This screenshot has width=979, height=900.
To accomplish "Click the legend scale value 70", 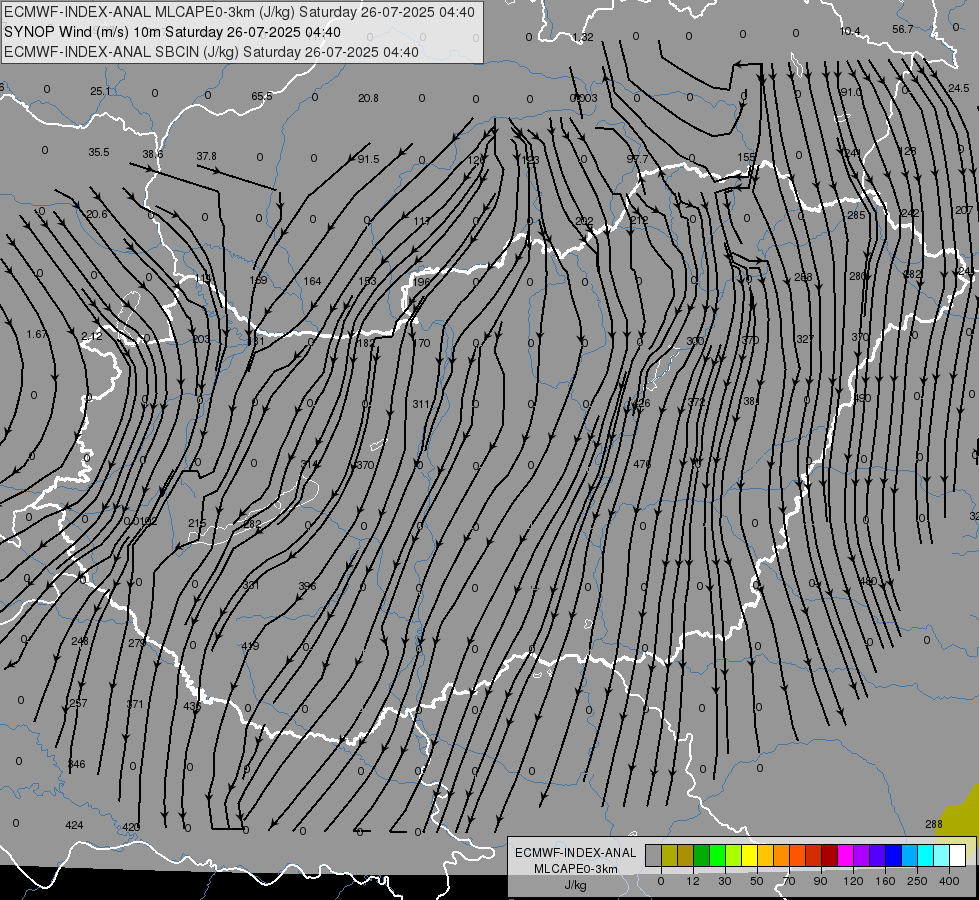I will coord(789,881).
